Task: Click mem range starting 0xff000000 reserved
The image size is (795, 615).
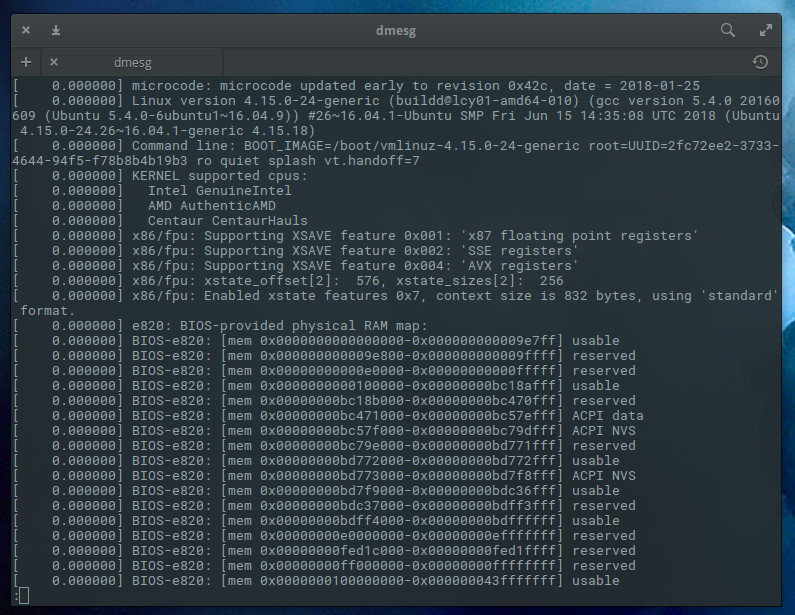Action: pos(324,566)
